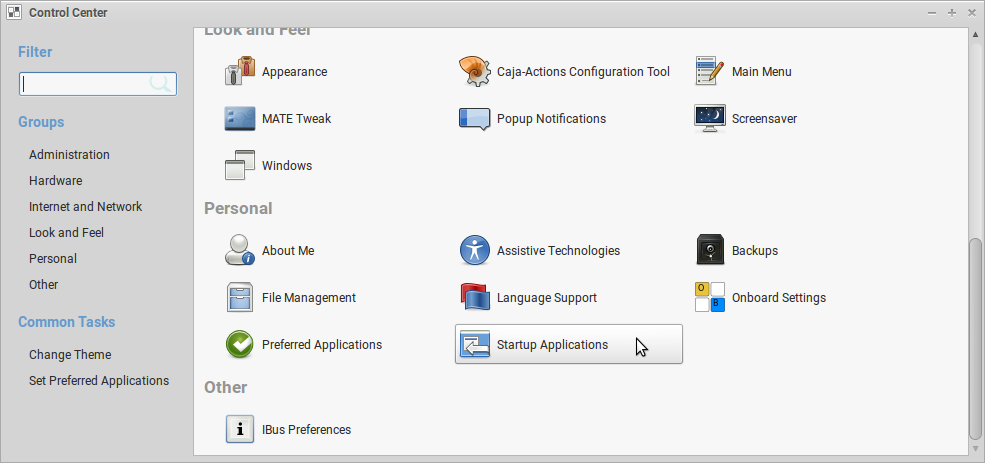985x463 pixels.
Task: Click the MATE Tweak icon
Action: coord(240,119)
